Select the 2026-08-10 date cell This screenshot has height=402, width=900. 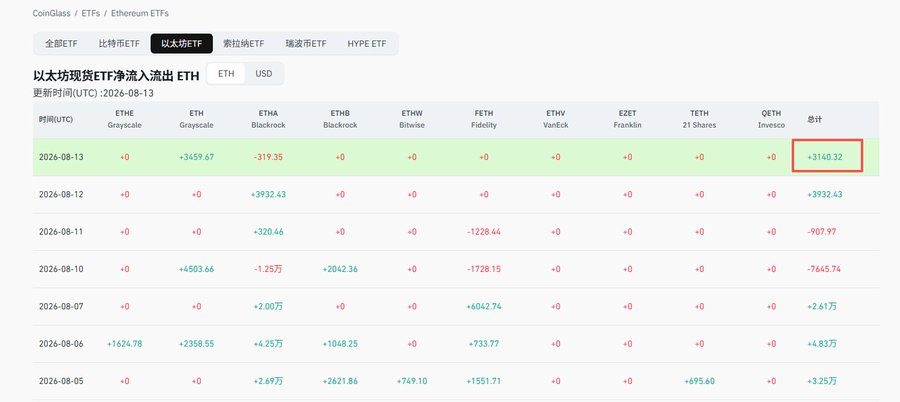[61, 269]
